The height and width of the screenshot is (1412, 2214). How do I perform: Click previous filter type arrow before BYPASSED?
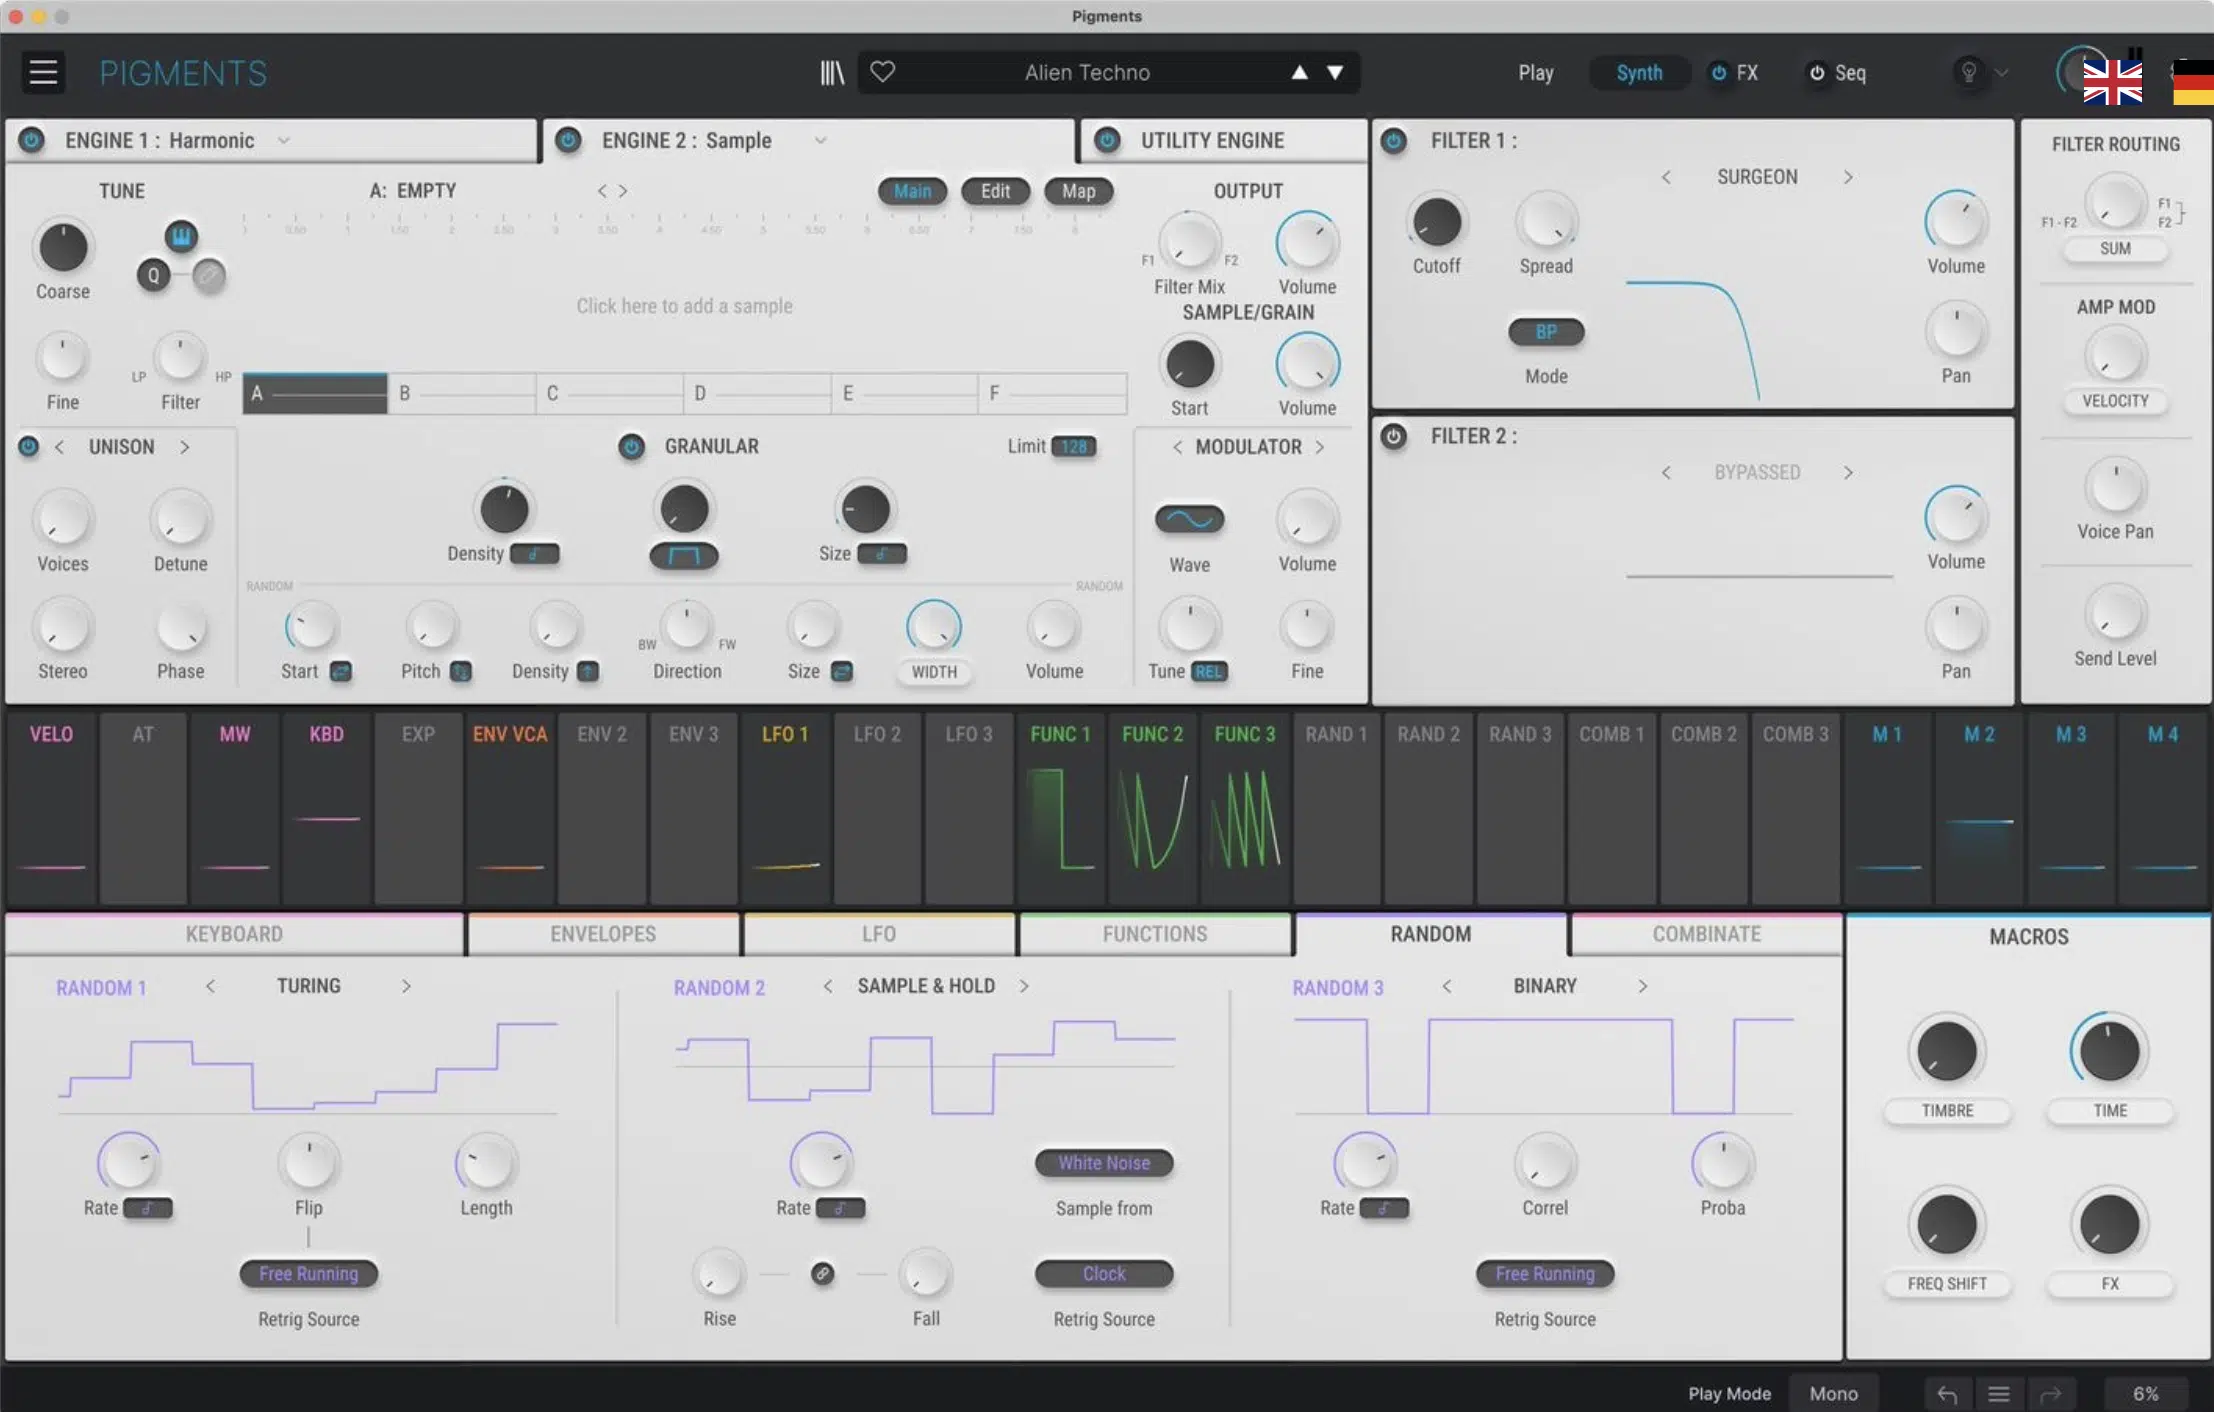(1666, 472)
